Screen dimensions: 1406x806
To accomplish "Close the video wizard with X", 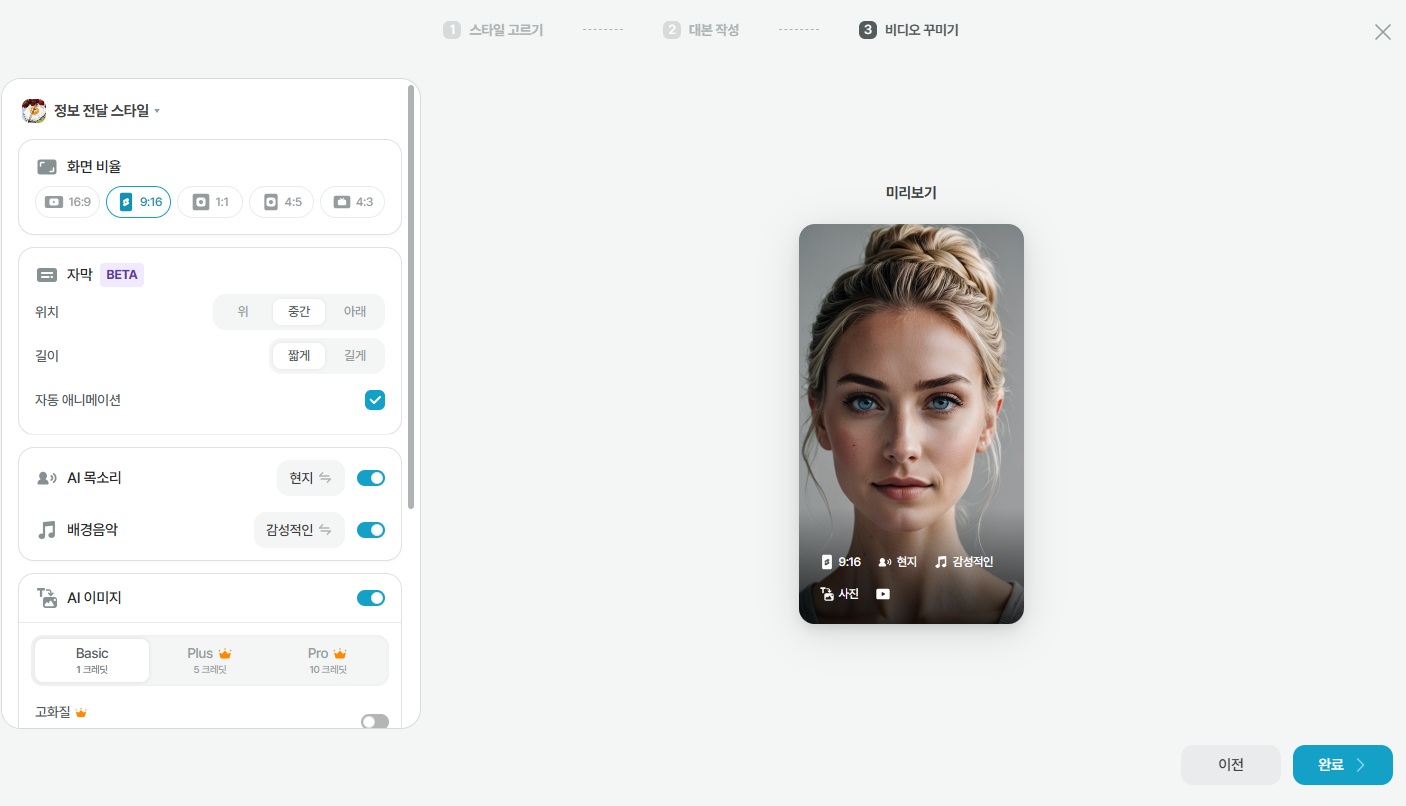I will pyautogui.click(x=1383, y=32).
